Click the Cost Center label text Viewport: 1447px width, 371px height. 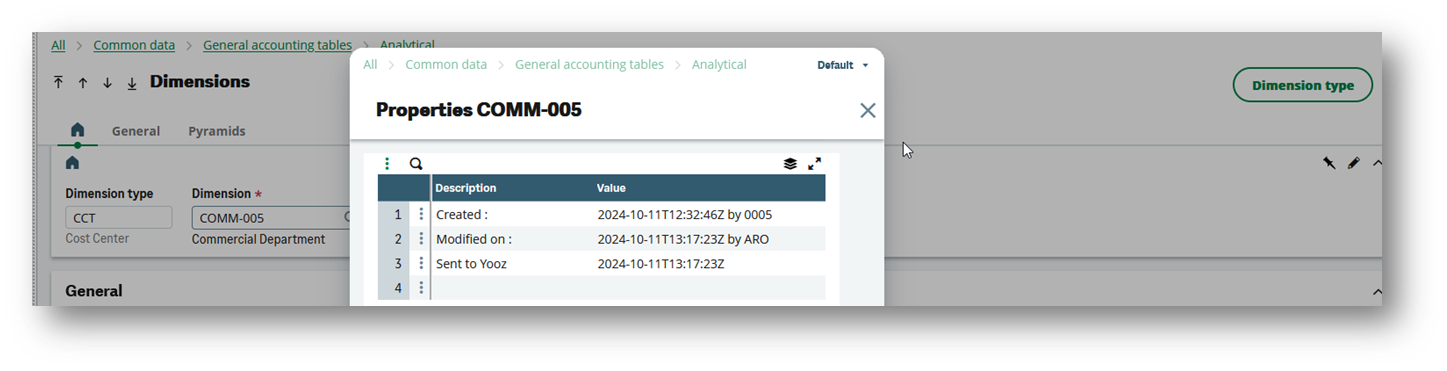click(97, 239)
